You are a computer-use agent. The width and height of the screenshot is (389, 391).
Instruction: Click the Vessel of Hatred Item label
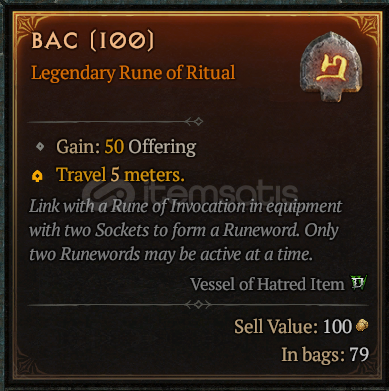[267, 284]
